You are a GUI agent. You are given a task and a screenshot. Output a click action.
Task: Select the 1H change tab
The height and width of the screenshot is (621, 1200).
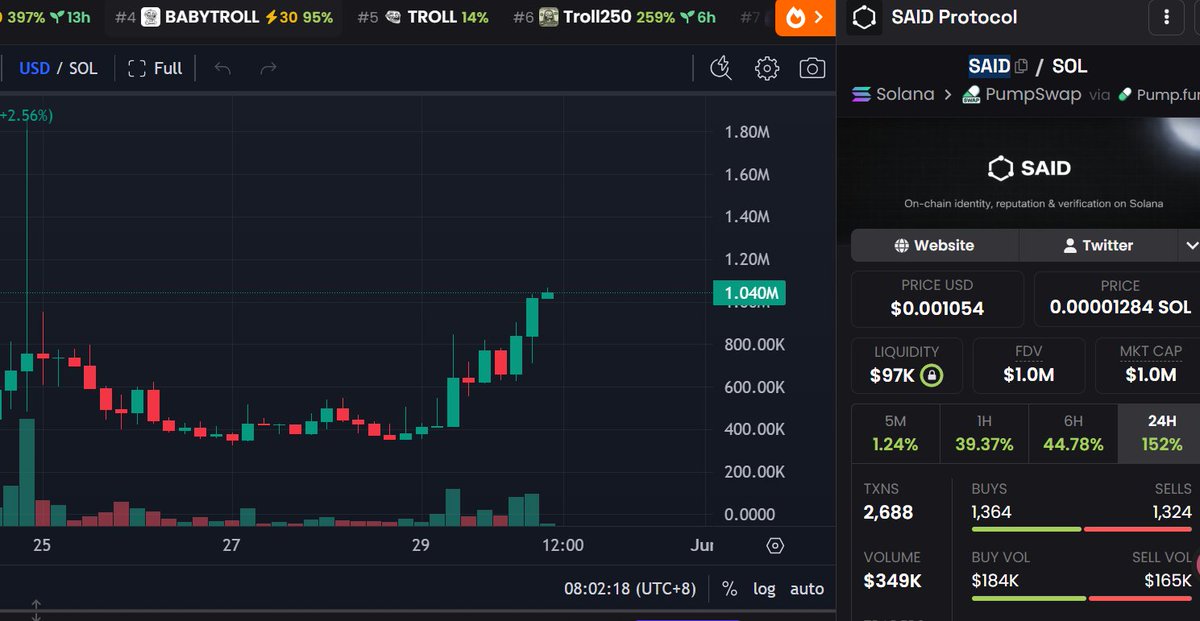984,434
